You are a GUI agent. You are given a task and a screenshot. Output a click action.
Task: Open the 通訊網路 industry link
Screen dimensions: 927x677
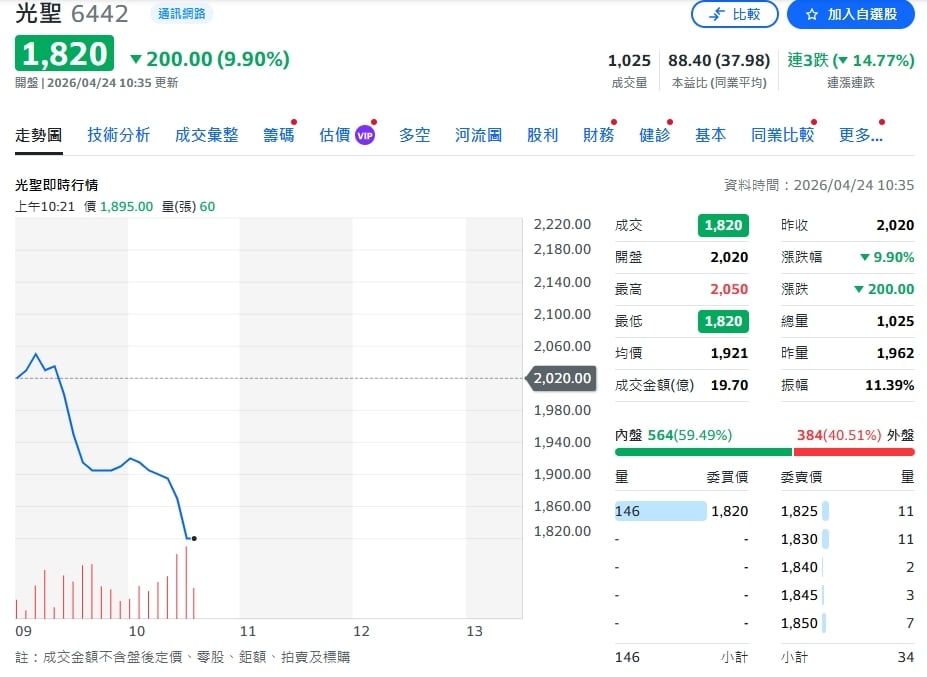click(179, 14)
